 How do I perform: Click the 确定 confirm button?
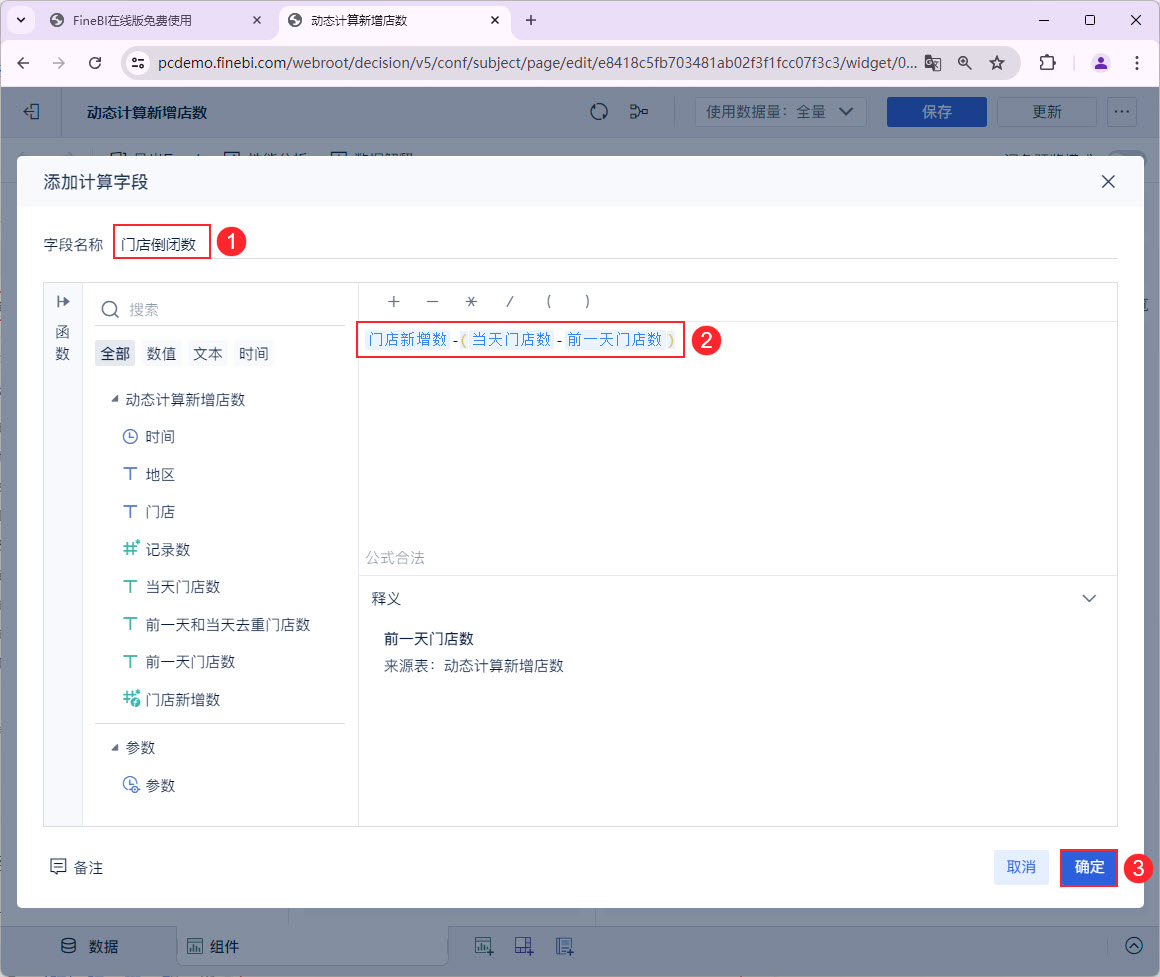click(x=1088, y=867)
